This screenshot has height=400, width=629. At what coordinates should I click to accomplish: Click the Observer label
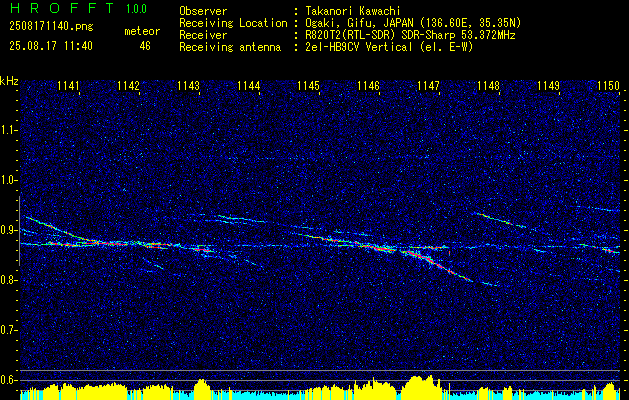(203, 11)
